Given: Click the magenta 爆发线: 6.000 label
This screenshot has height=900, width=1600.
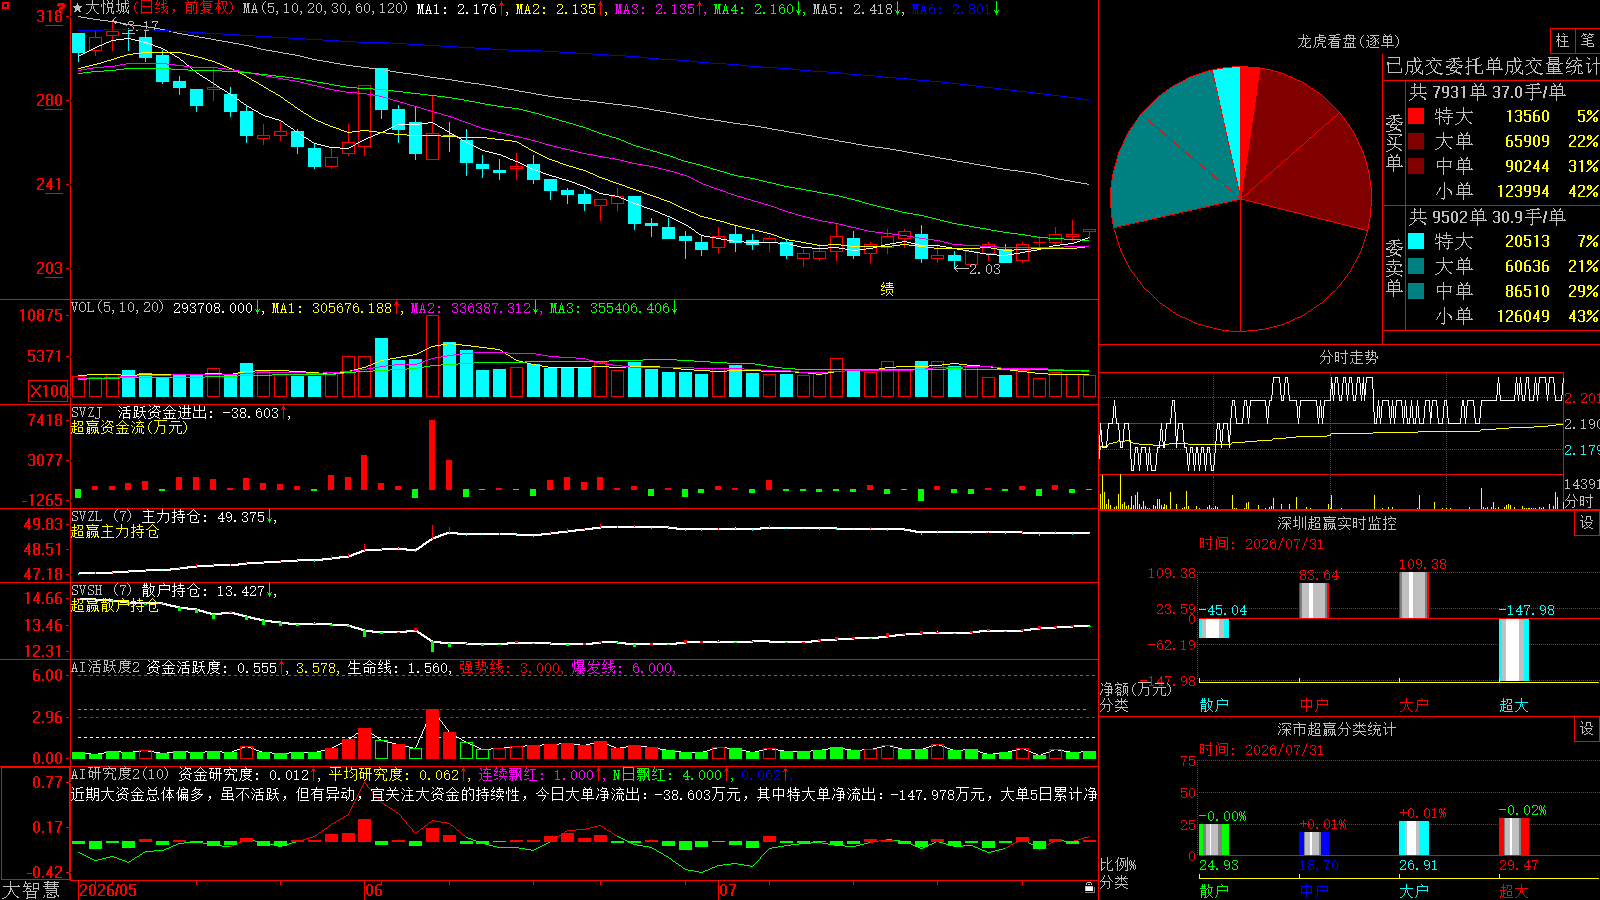Looking at the screenshot, I should 622,667.
